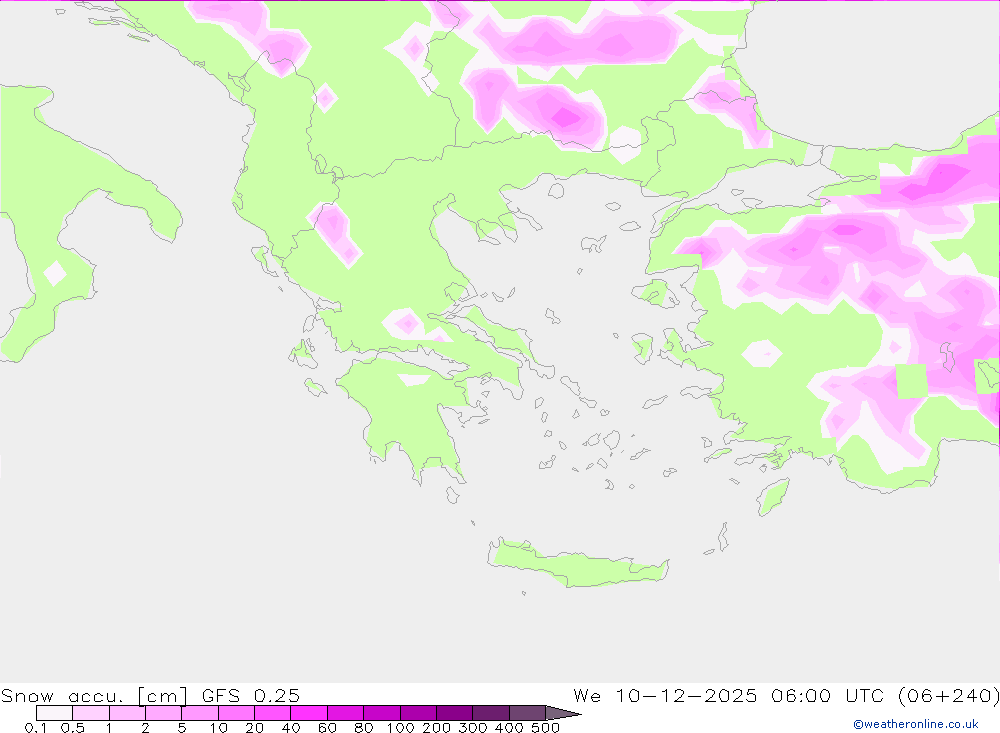This screenshot has width=1000, height=733.
Task: Click the 200–300 cm dark purple swatch
Action: [x=455, y=713]
